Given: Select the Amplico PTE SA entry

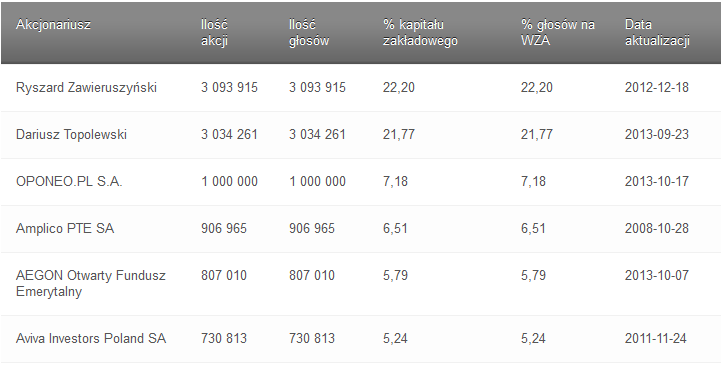Looking at the screenshot, I should pos(65,228).
